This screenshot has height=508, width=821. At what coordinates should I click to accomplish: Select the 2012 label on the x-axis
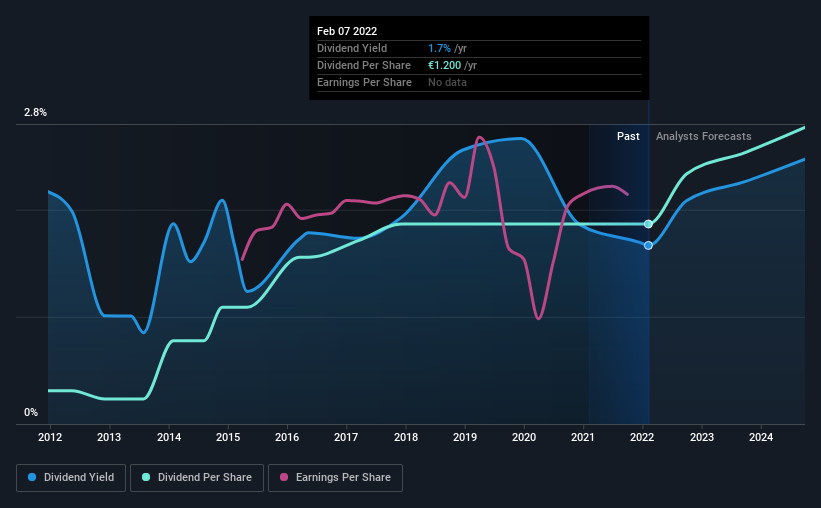pyautogui.click(x=50, y=437)
